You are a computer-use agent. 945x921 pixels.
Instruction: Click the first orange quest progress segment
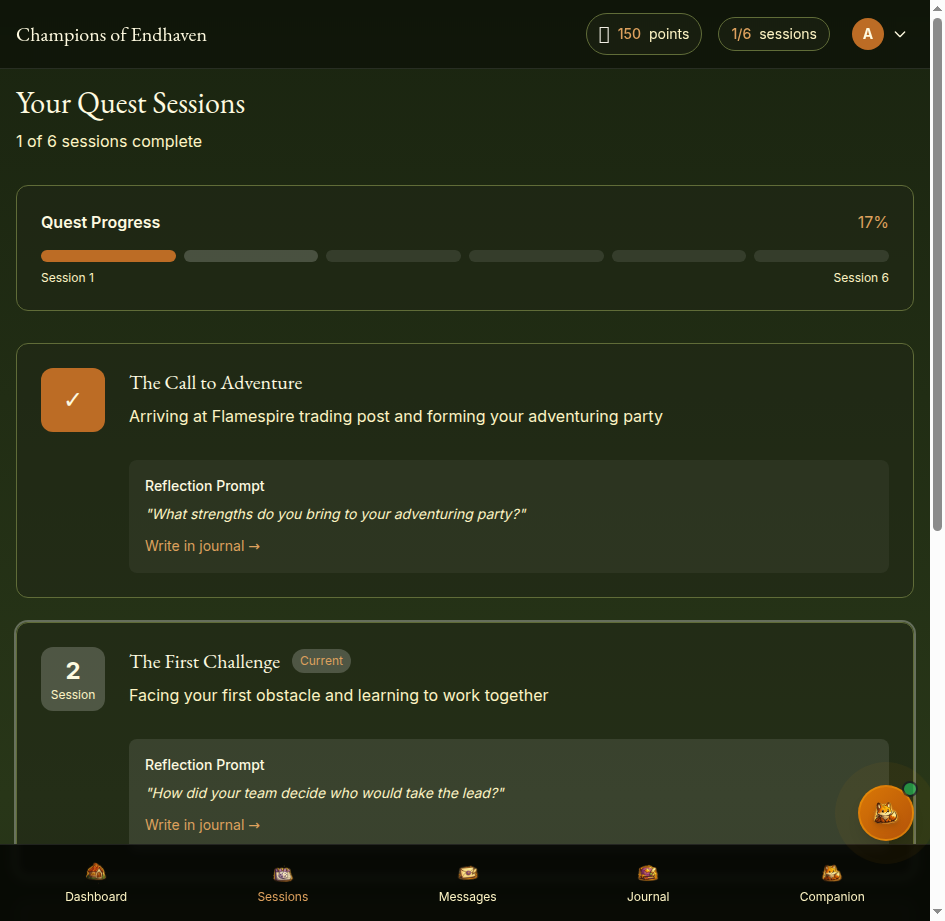(108, 256)
